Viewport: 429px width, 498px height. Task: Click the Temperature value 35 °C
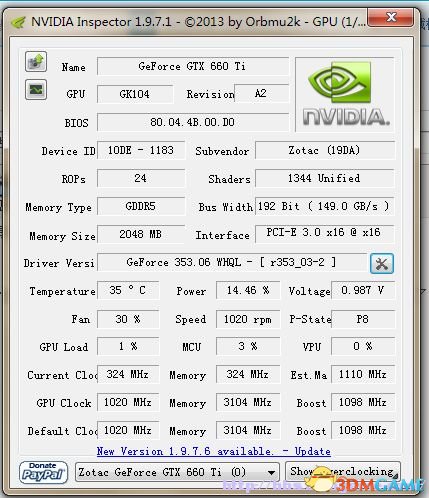tap(128, 290)
